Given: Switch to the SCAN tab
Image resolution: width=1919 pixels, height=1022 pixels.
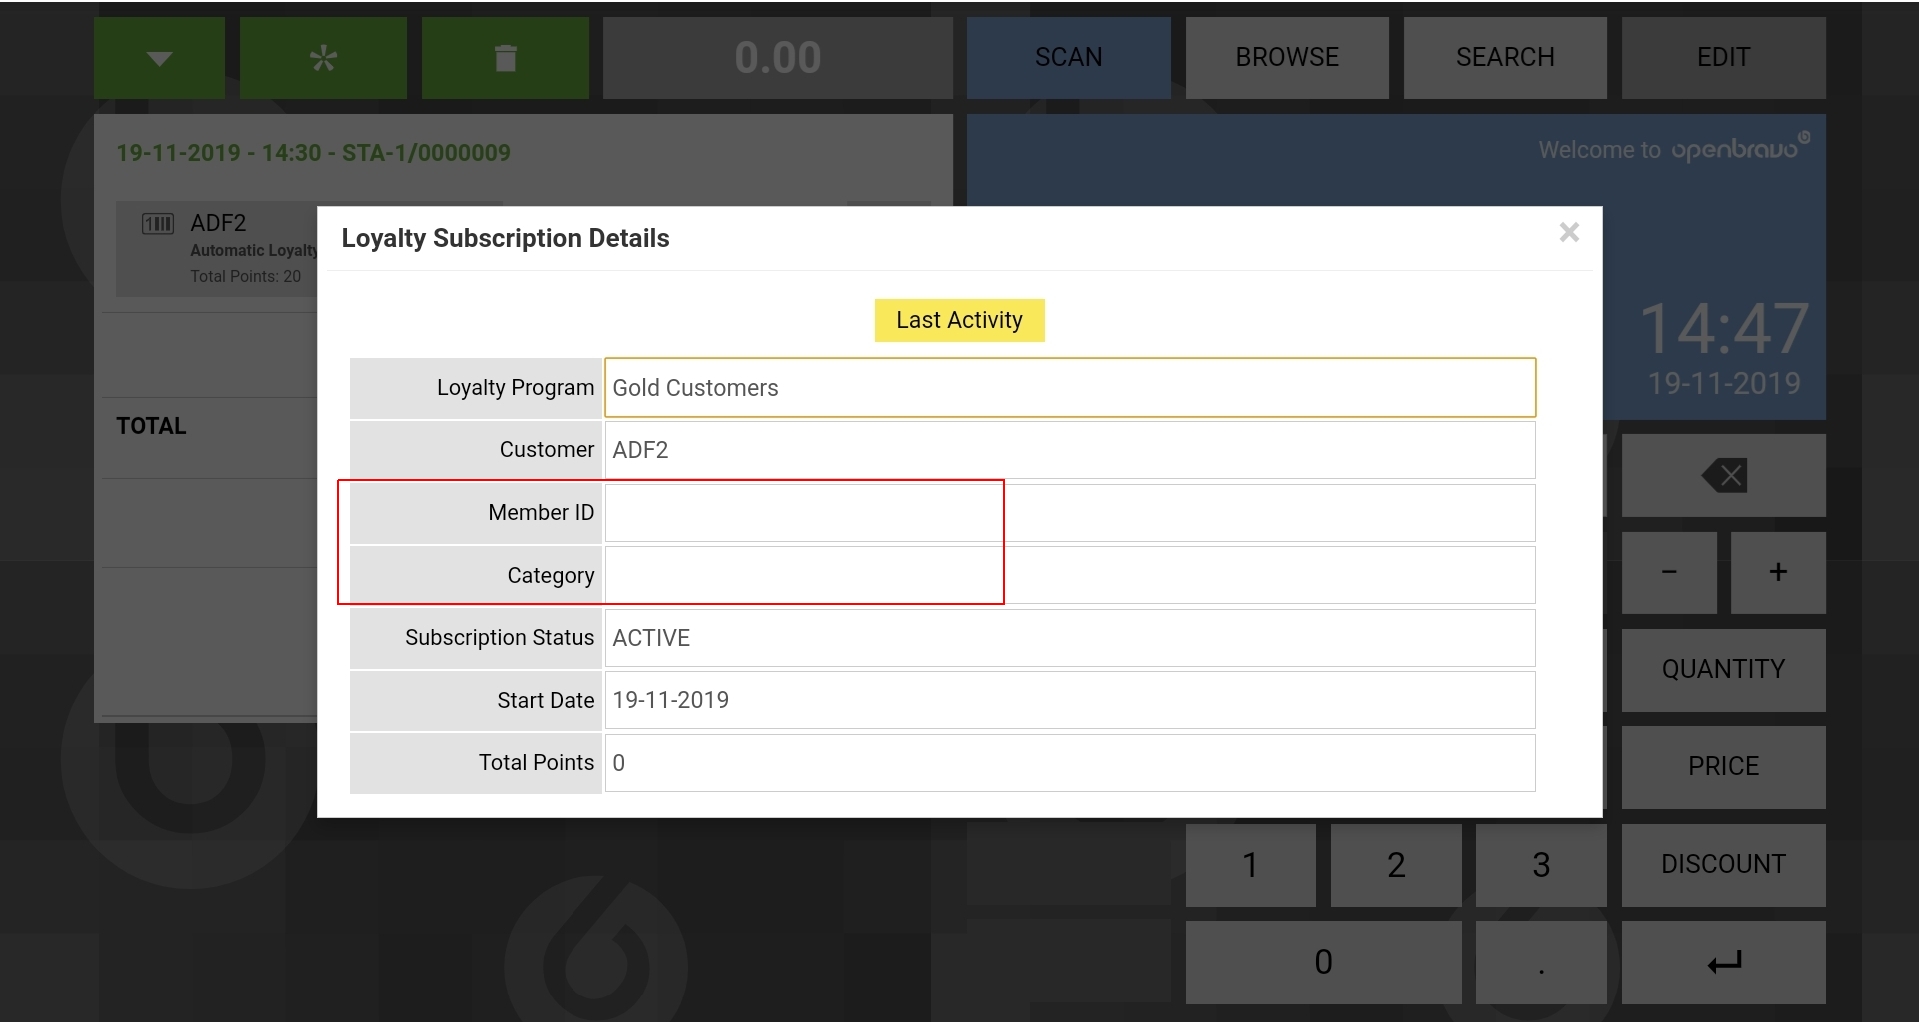Looking at the screenshot, I should point(1068,58).
